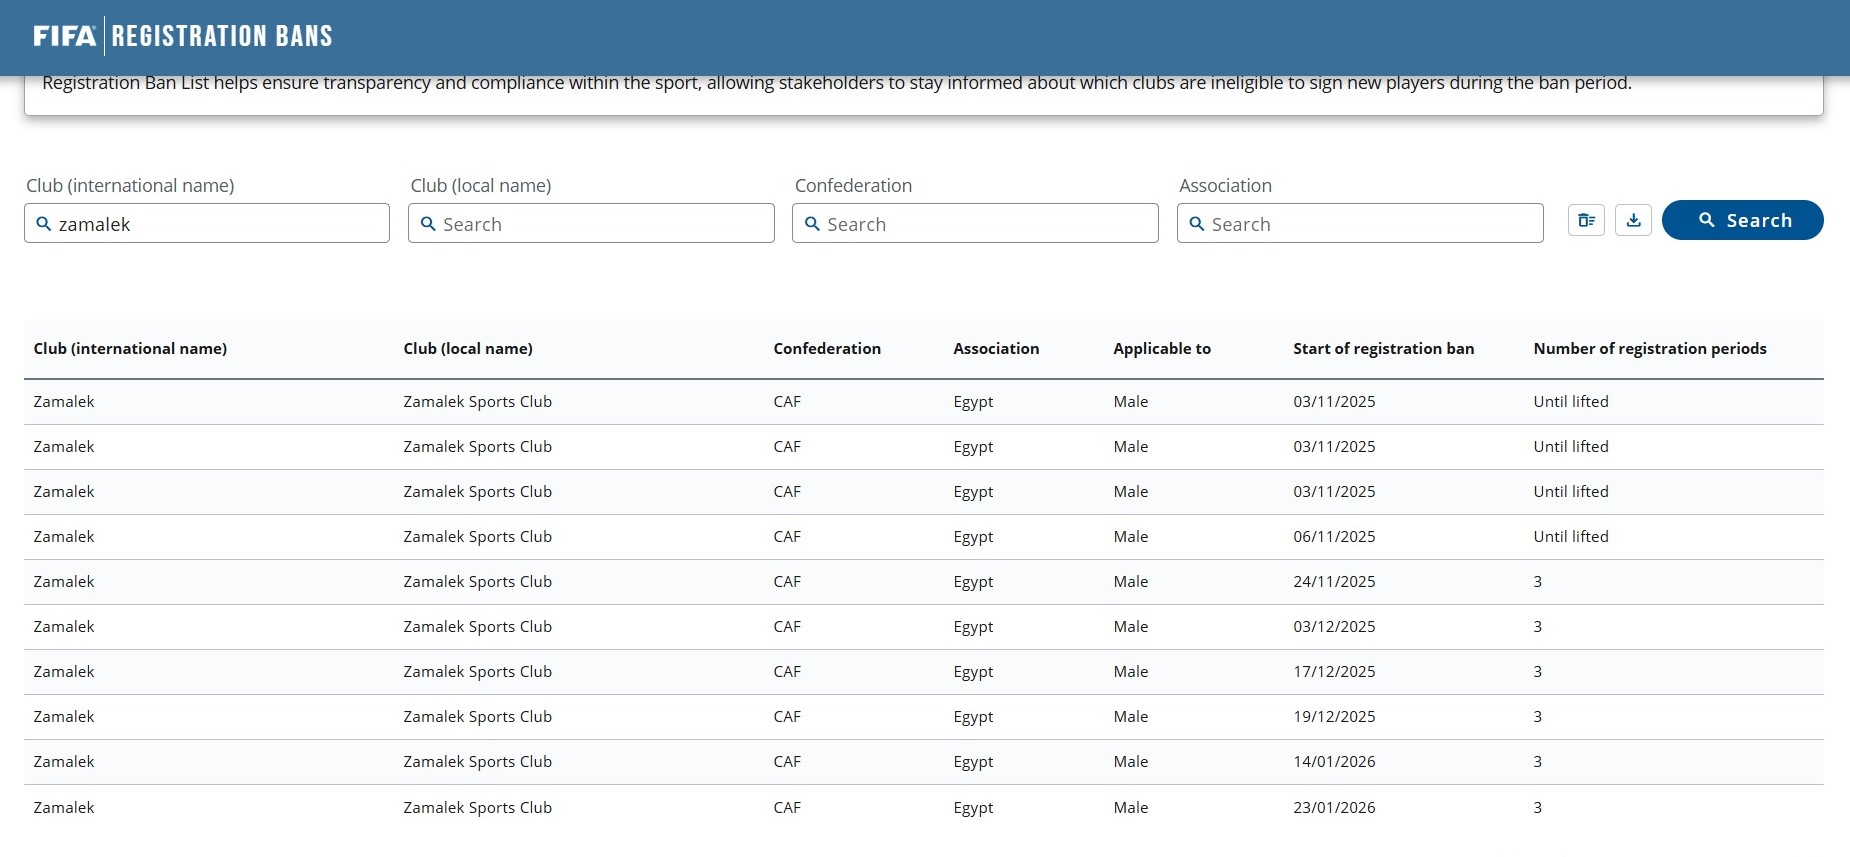Click magnifier icon in international name field
Image resolution: width=1850 pixels, height=857 pixels.
click(44, 224)
